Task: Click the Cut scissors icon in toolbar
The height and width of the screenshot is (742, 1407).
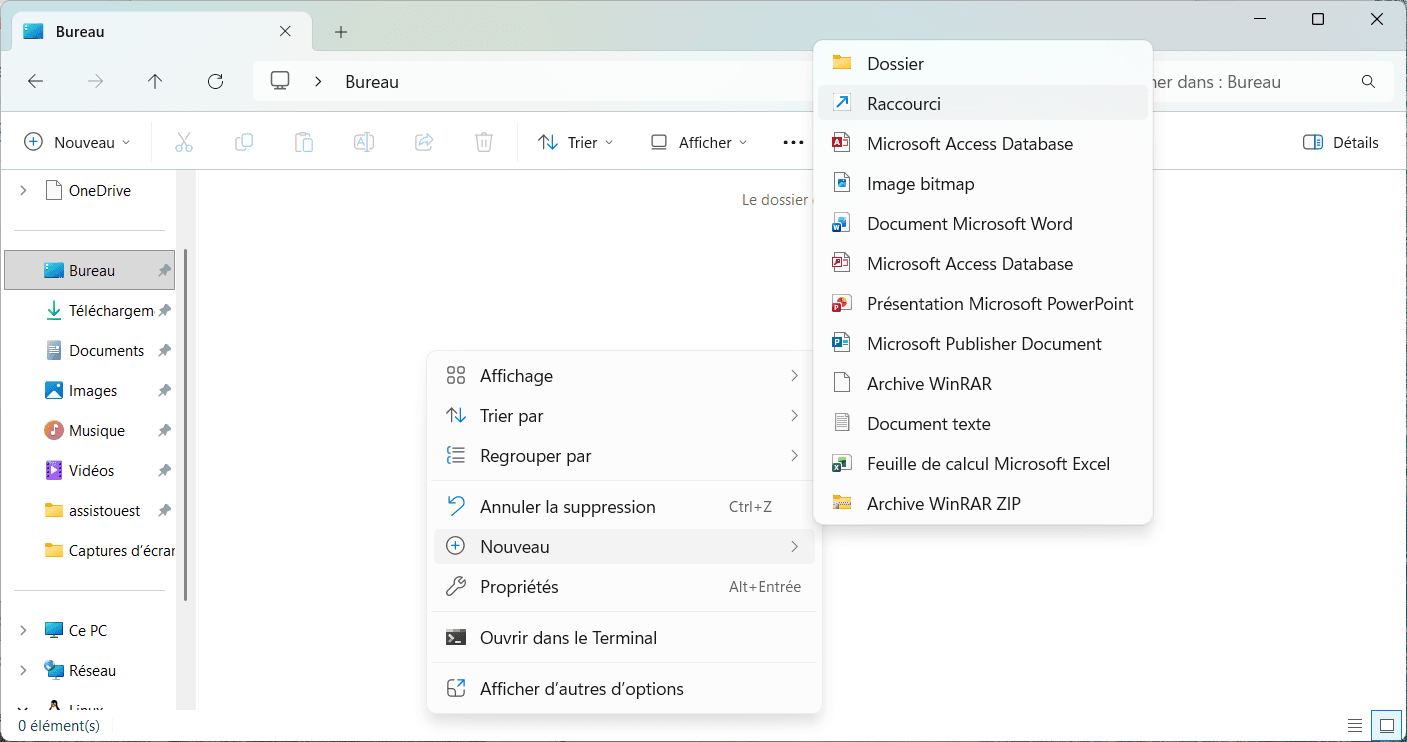Action: tap(183, 143)
